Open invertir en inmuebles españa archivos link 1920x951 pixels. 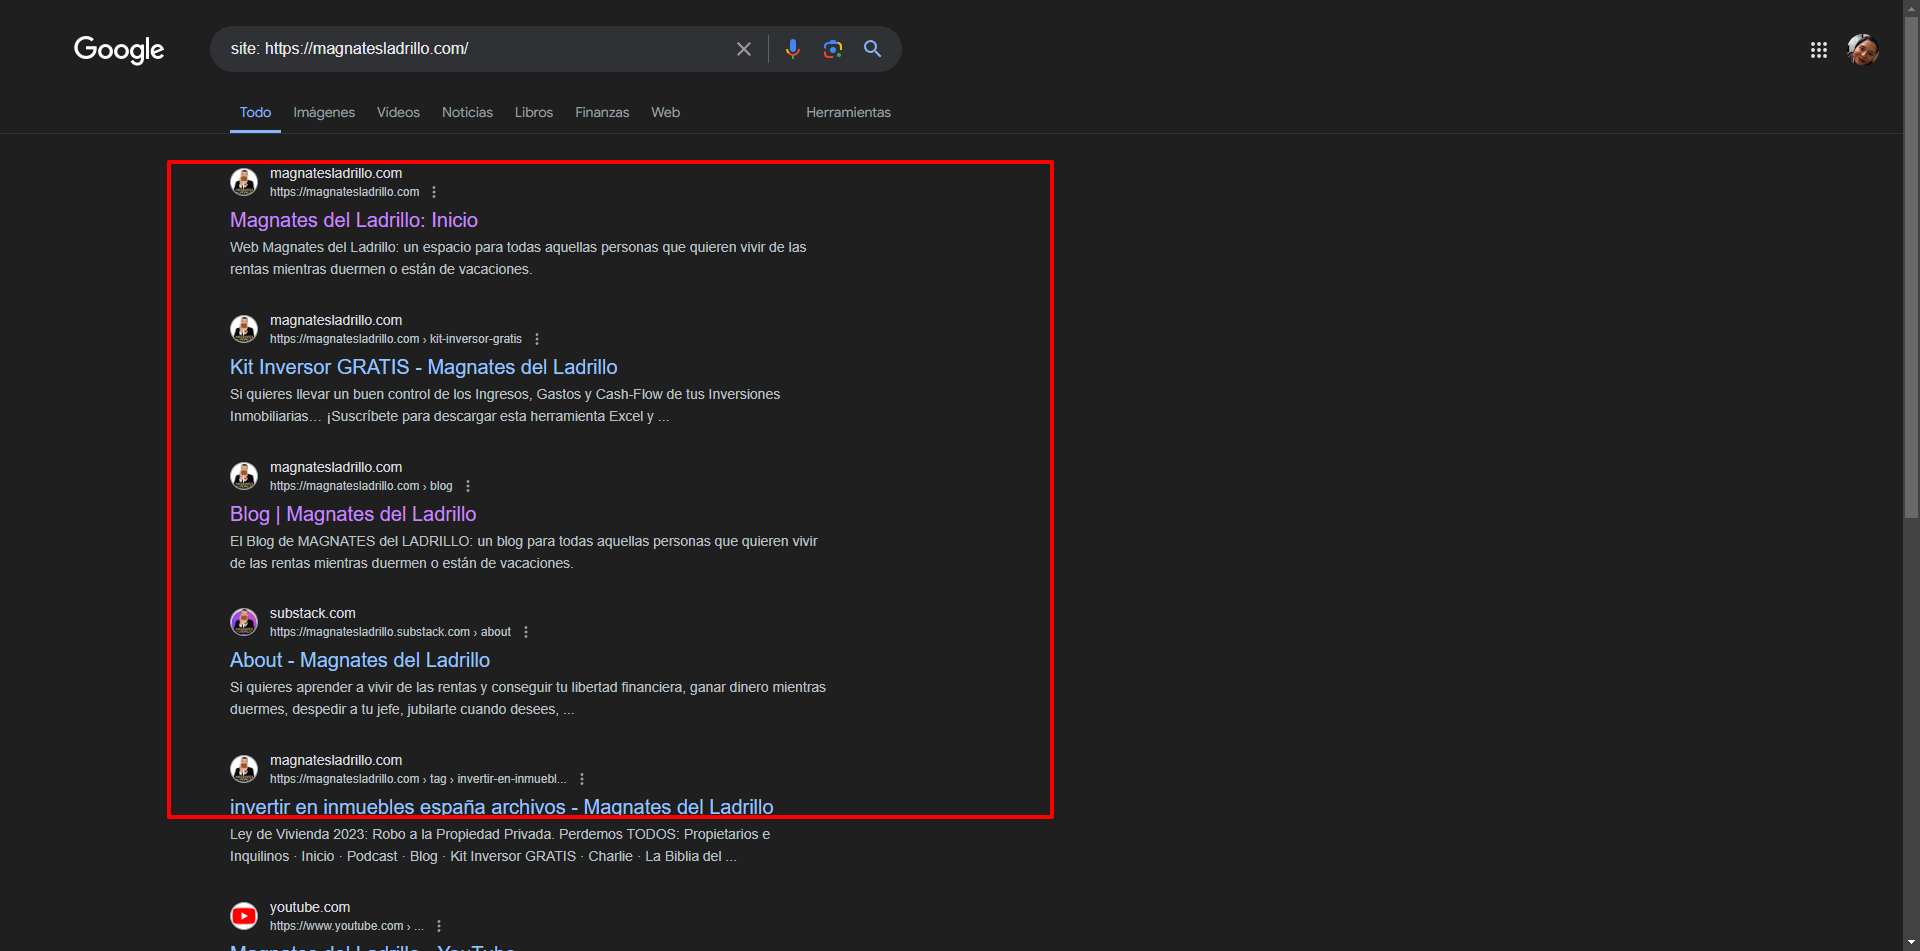point(502,807)
